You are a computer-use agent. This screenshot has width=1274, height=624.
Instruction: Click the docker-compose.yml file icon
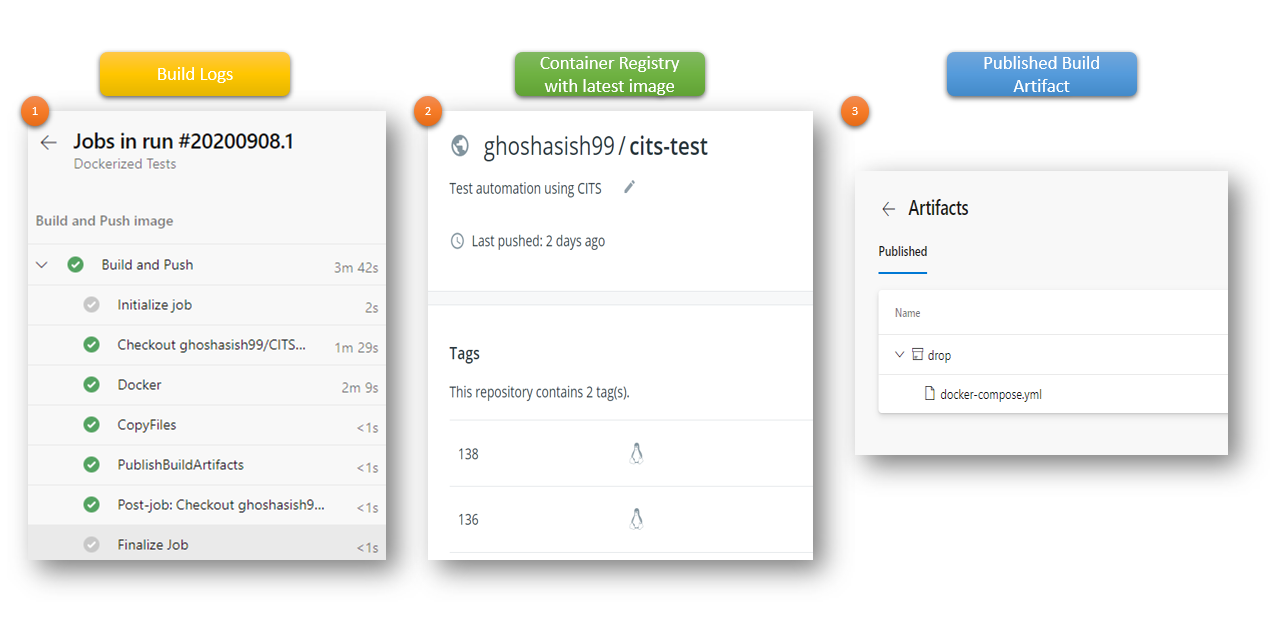click(930, 394)
